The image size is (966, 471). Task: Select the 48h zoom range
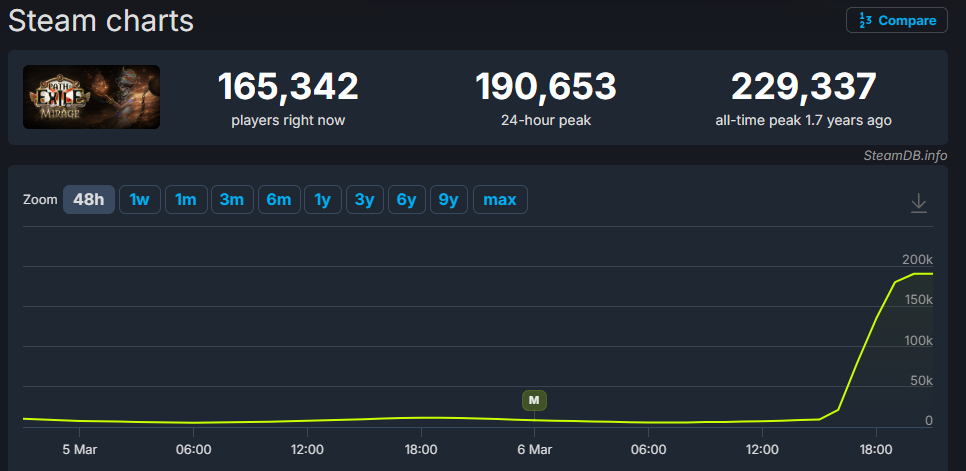[x=89, y=199]
